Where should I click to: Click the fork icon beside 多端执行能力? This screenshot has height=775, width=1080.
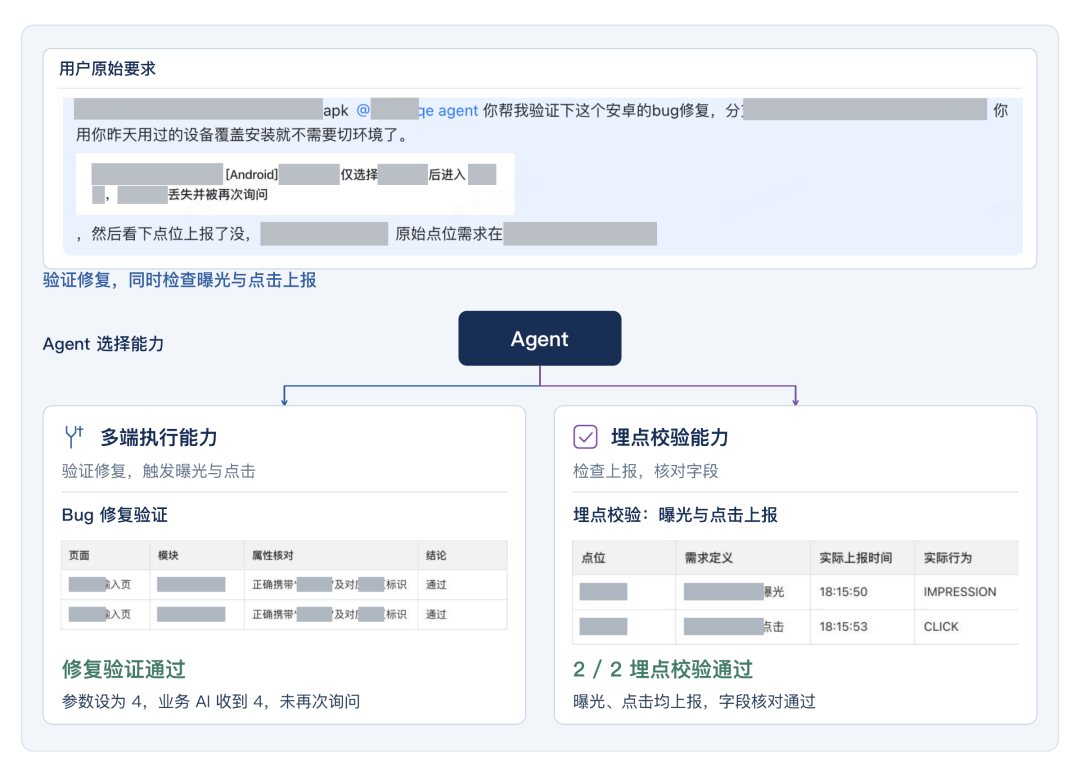point(74,437)
